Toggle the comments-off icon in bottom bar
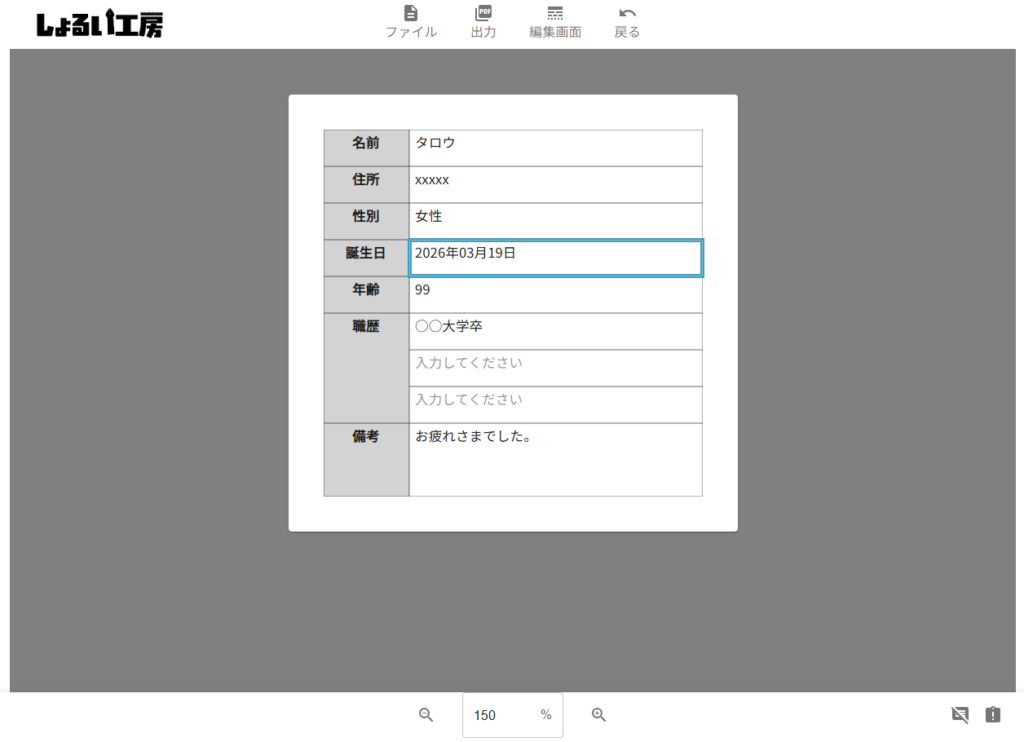Viewport: 1024px width, 742px height. point(960,715)
